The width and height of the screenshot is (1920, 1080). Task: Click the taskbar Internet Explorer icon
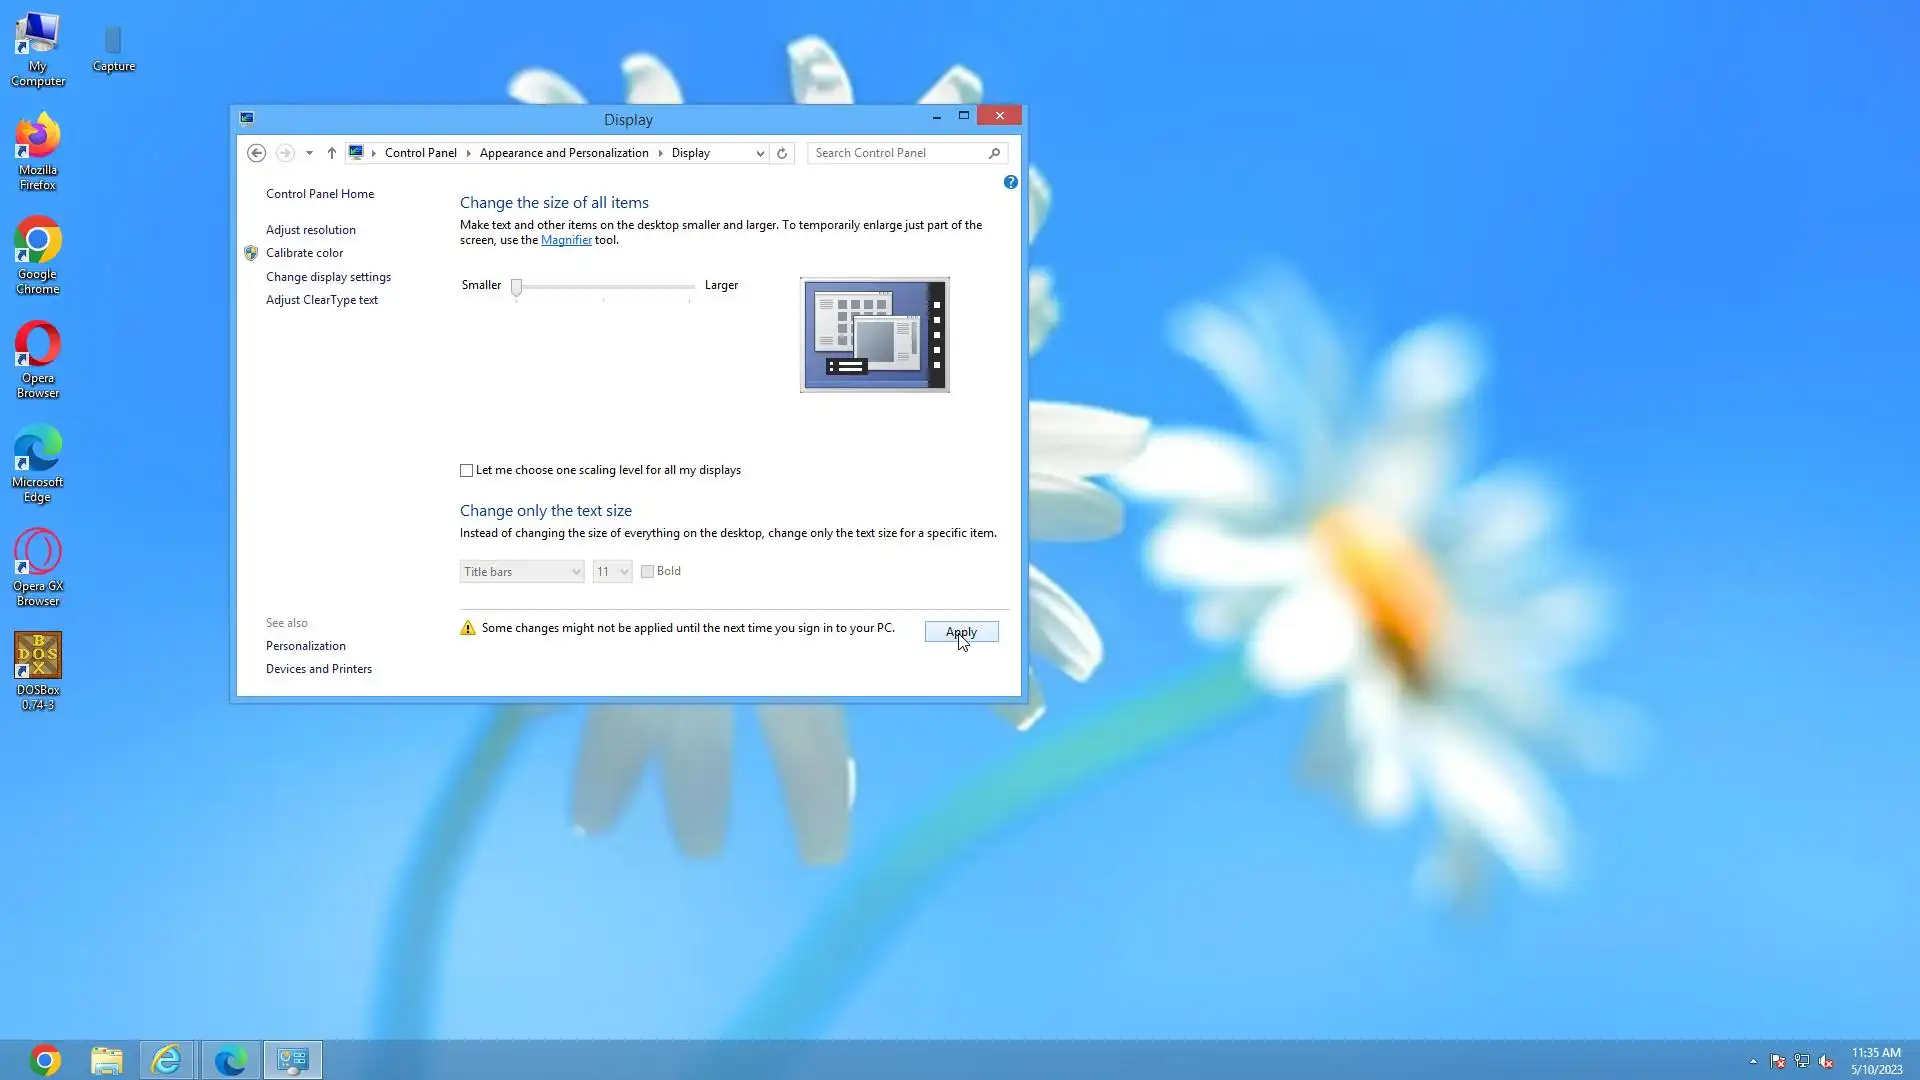tap(167, 1060)
